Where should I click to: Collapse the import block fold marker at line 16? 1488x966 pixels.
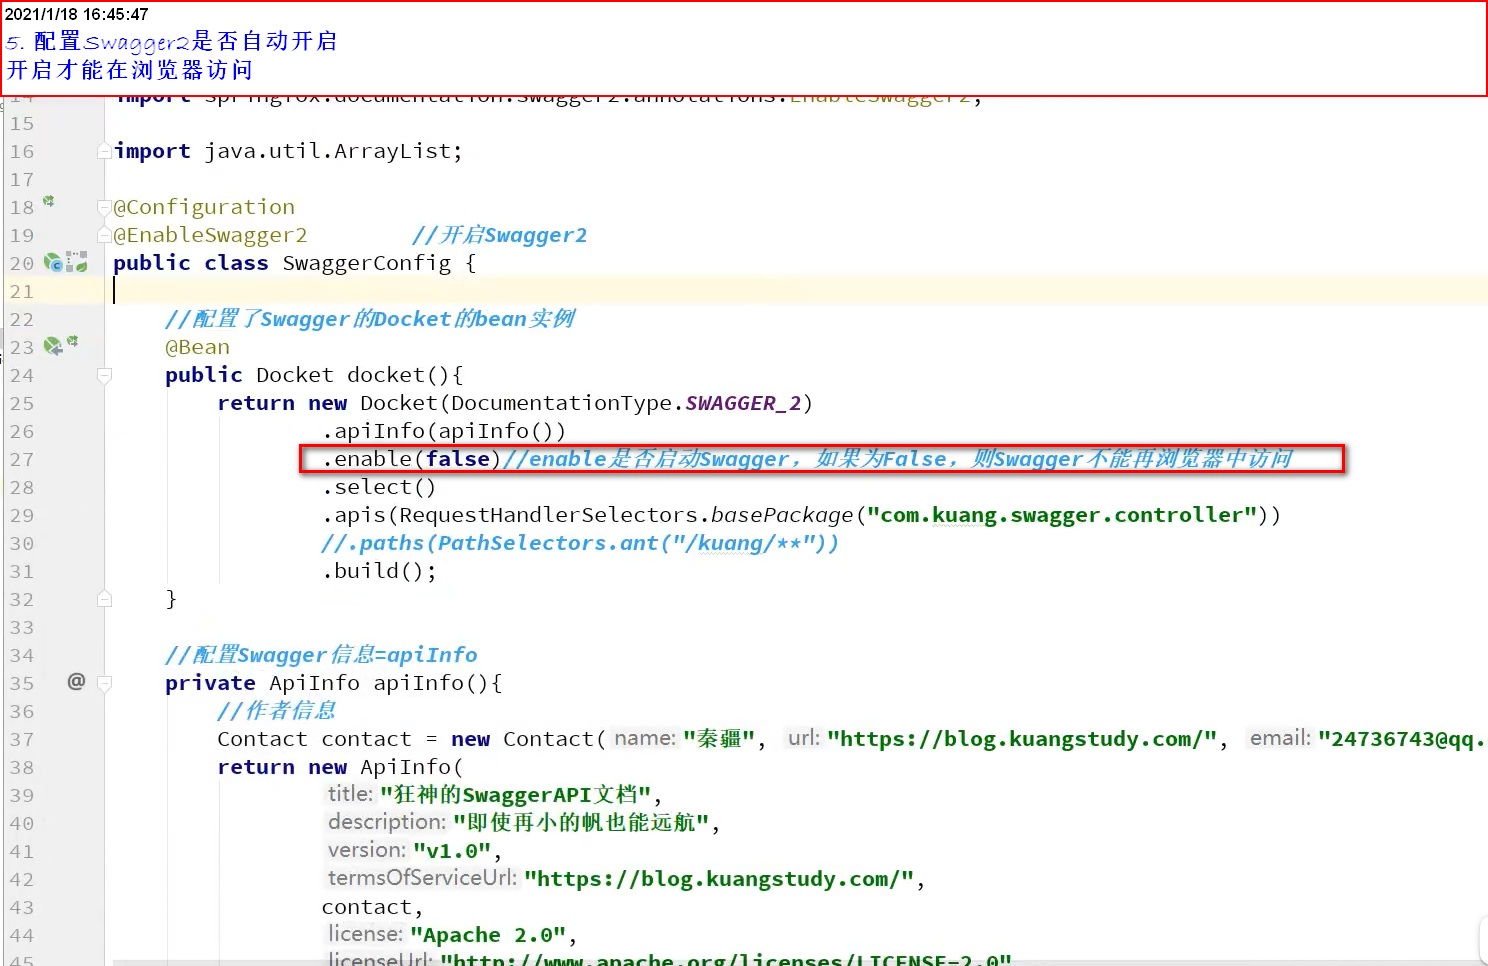pos(104,151)
